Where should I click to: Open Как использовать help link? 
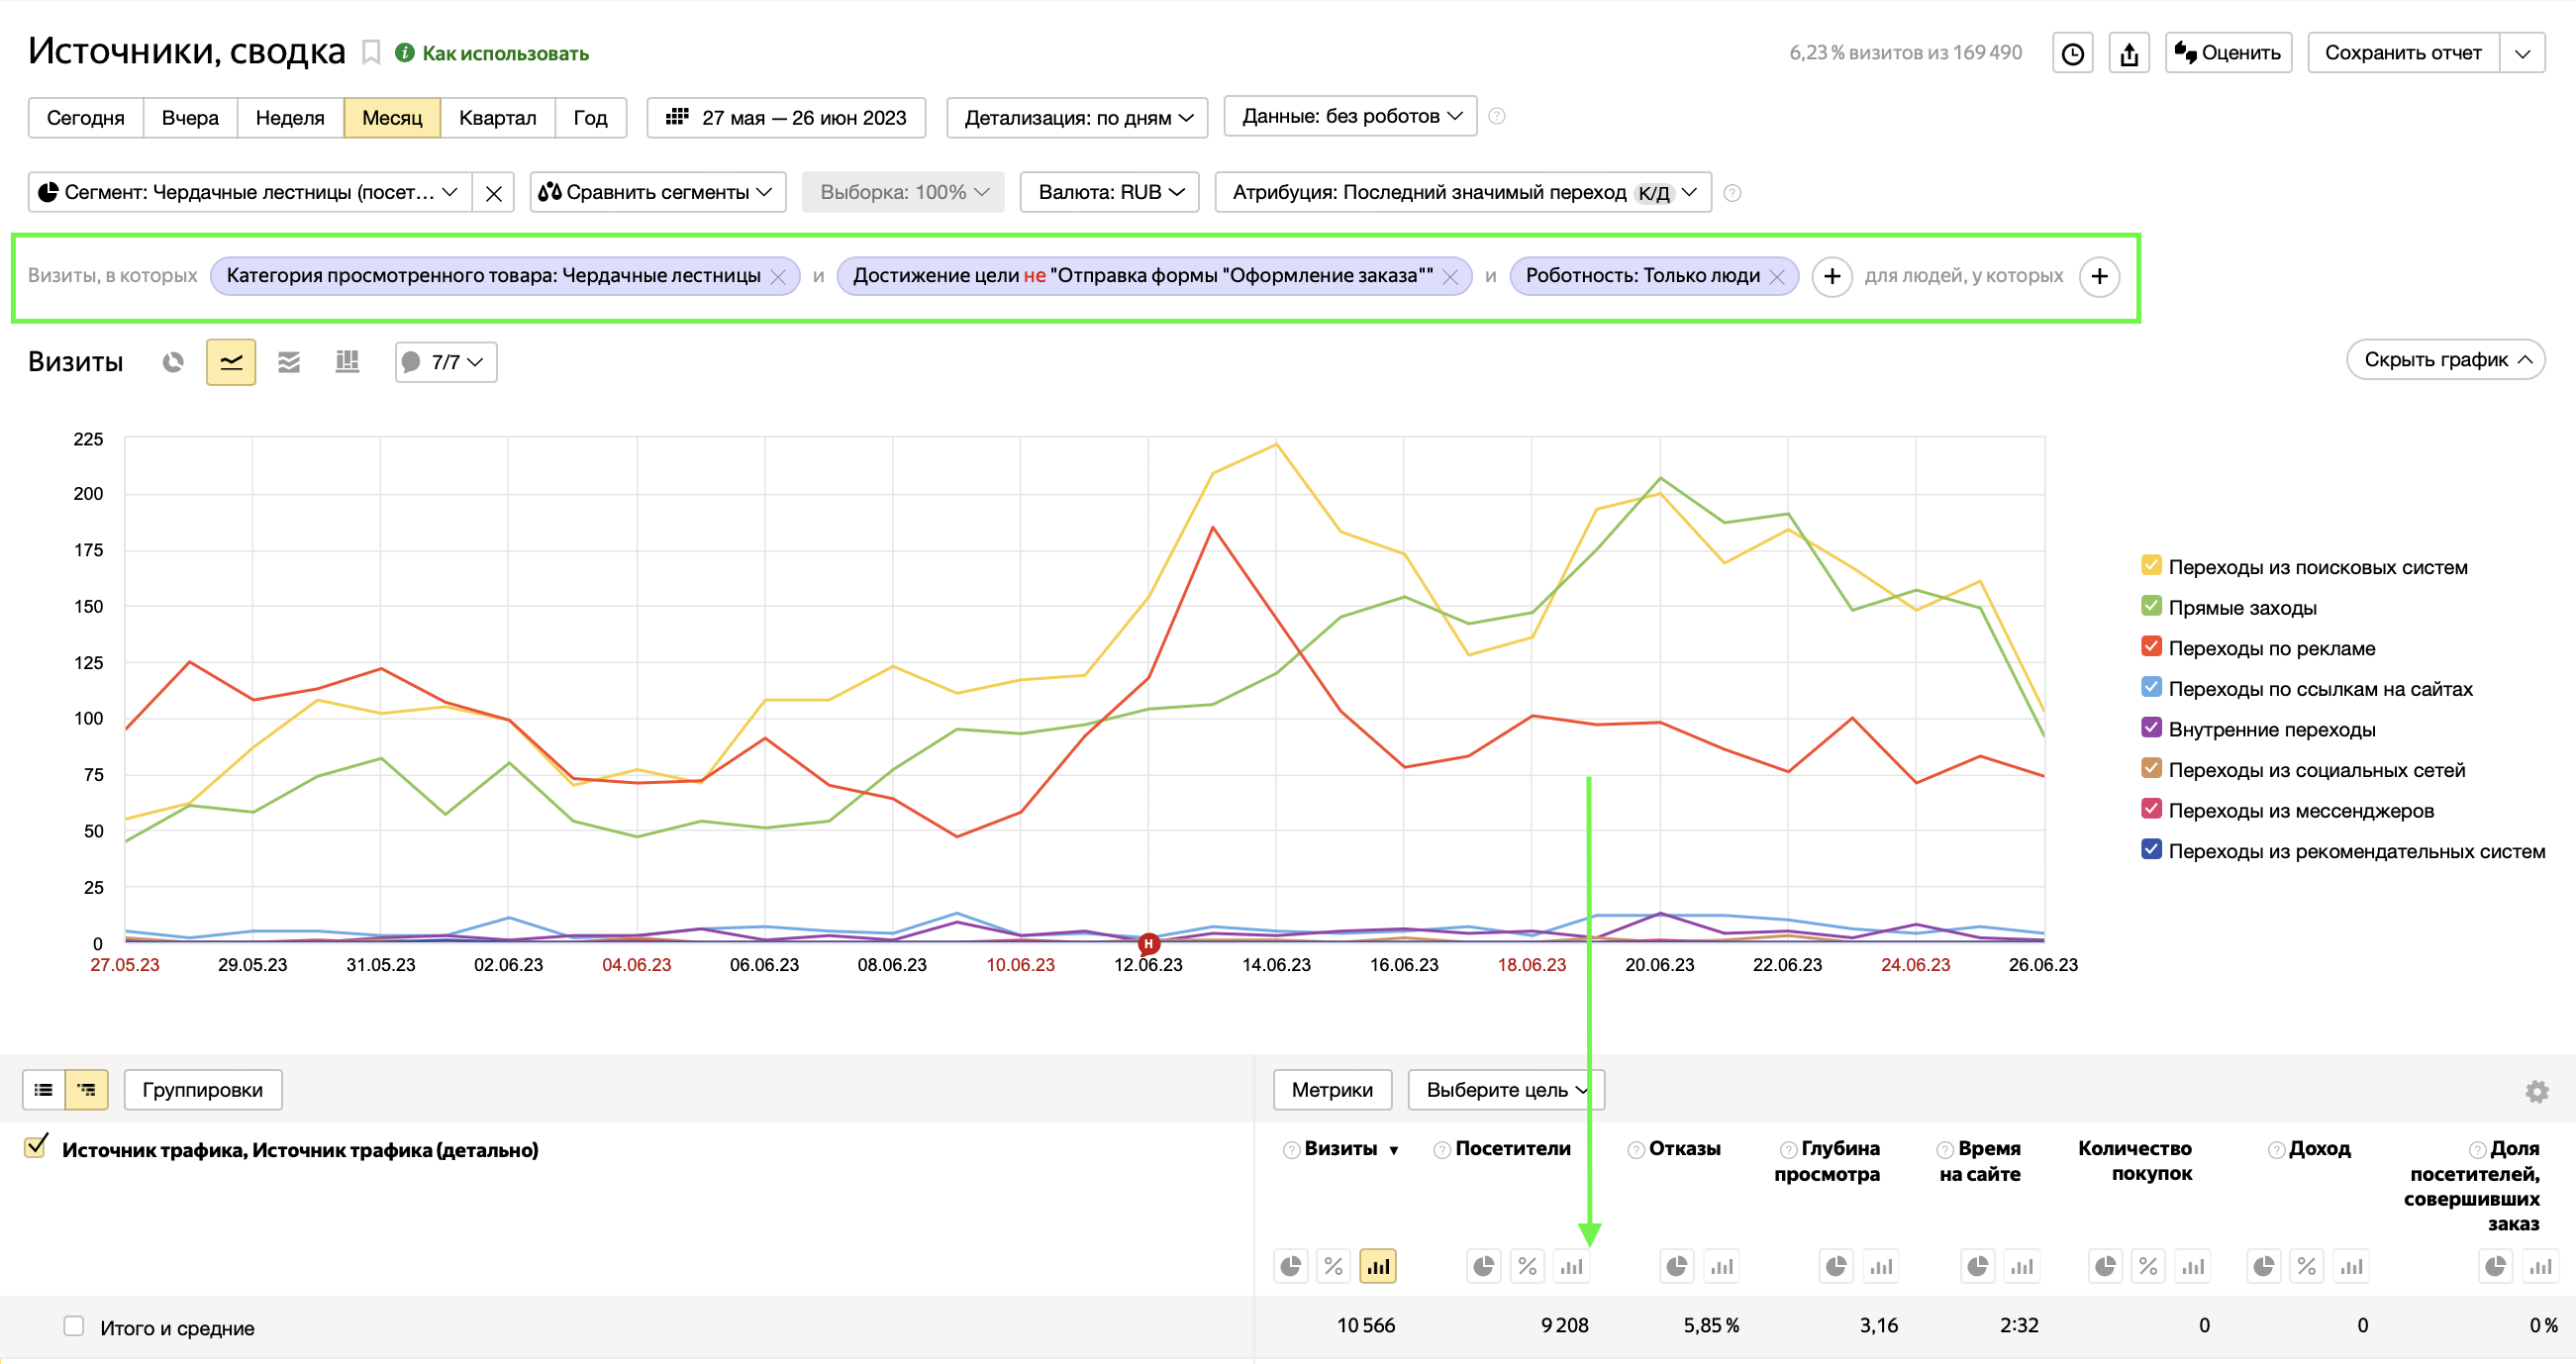(x=504, y=53)
